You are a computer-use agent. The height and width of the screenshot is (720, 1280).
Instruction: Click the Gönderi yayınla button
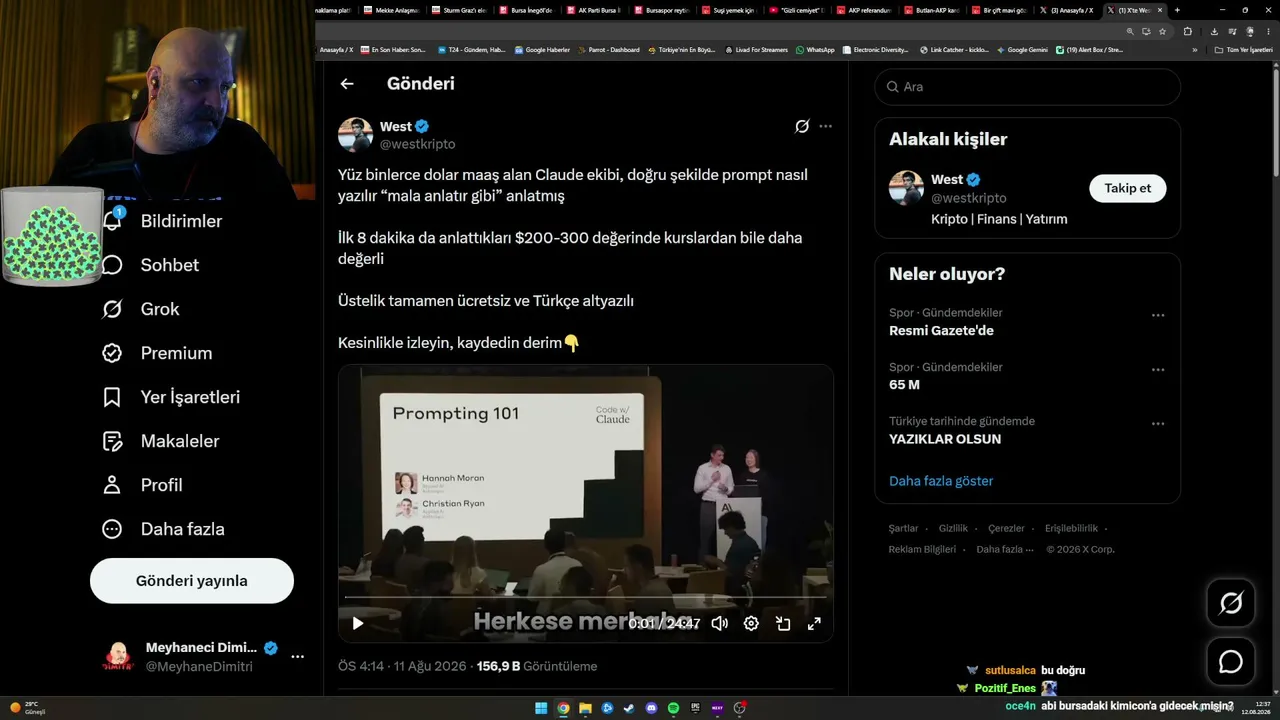click(192, 581)
